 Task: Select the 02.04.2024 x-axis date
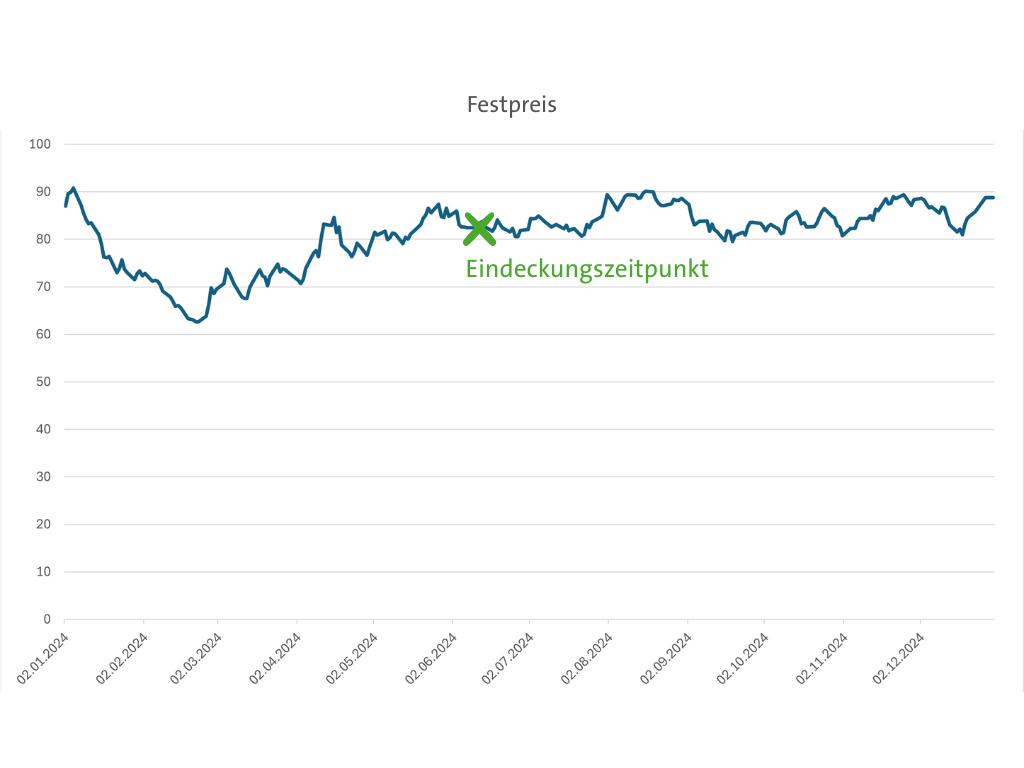pos(275,656)
